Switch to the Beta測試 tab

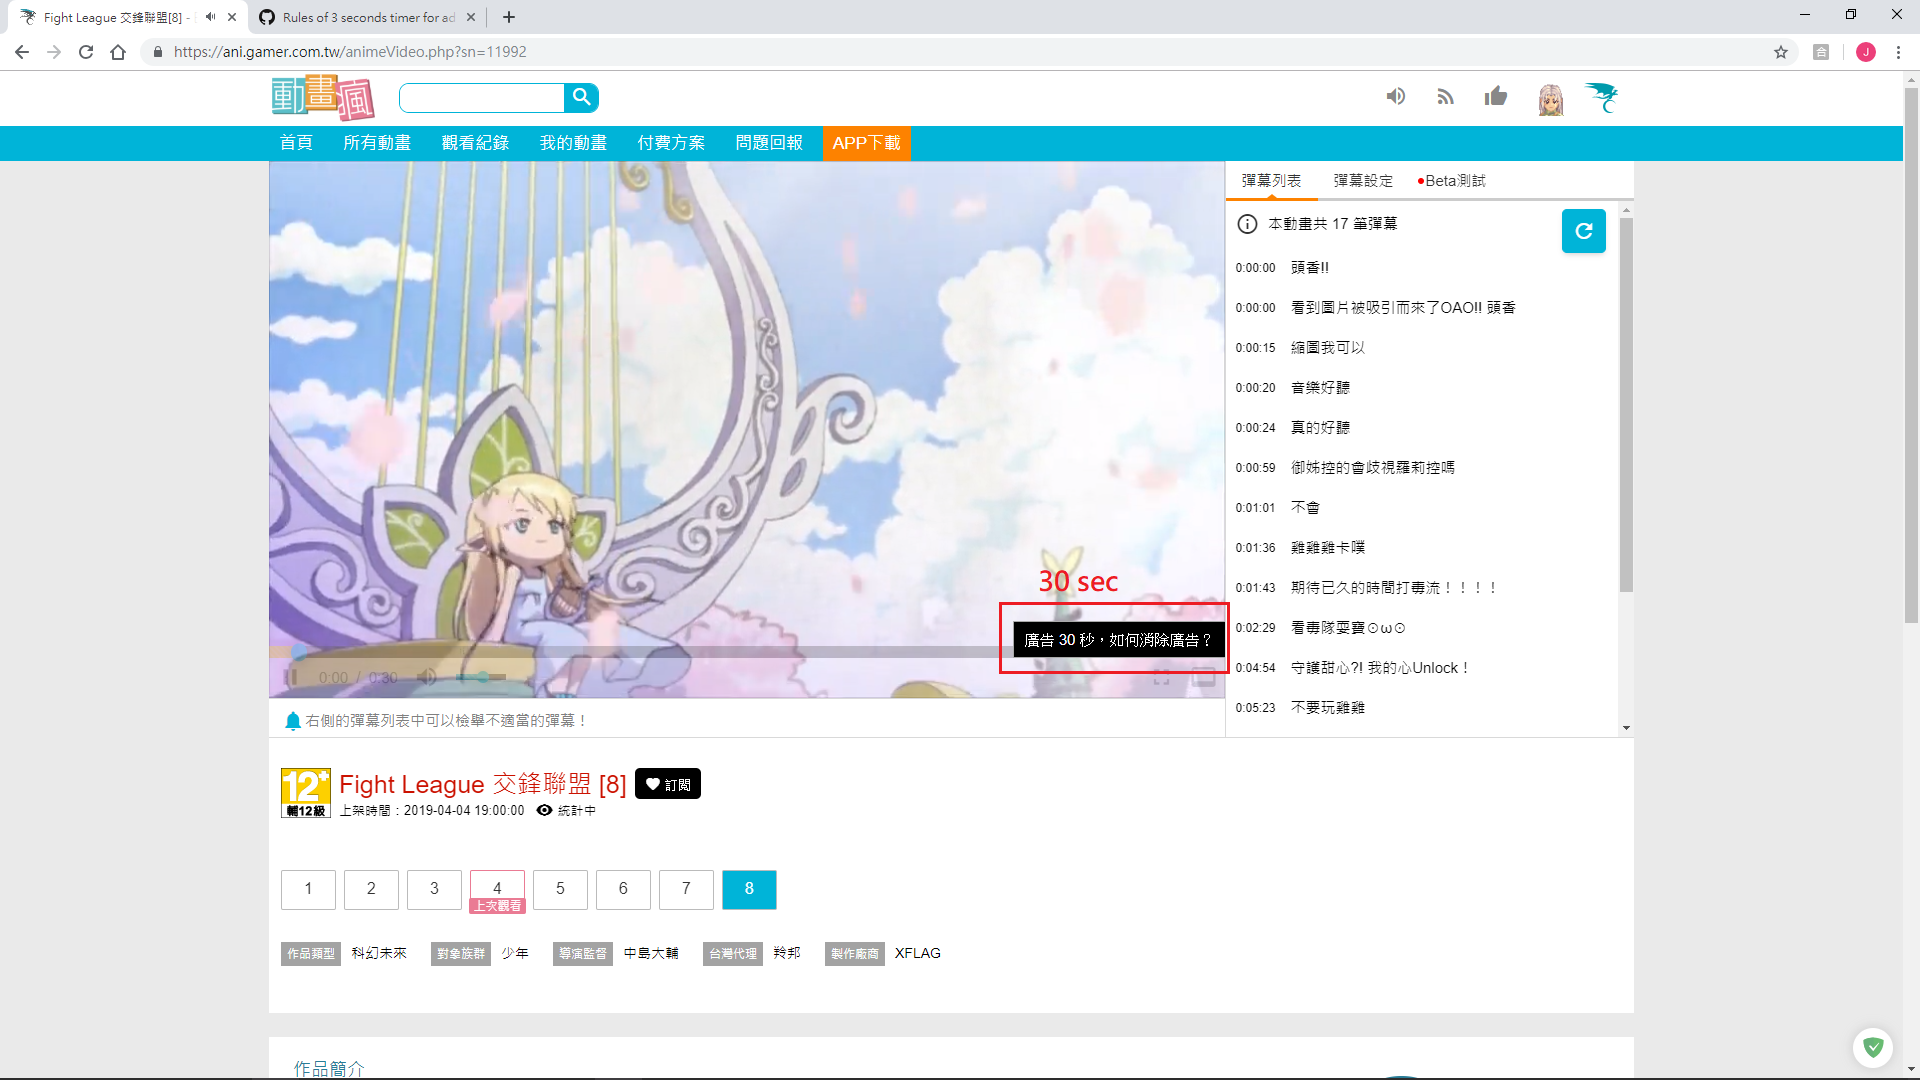click(1452, 181)
